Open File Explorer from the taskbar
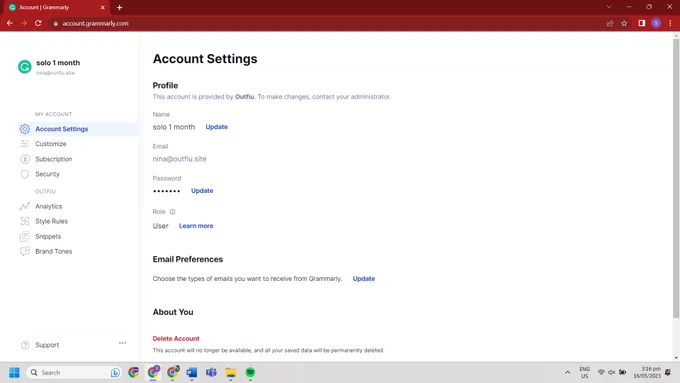The width and height of the screenshot is (680, 383). 231,373
